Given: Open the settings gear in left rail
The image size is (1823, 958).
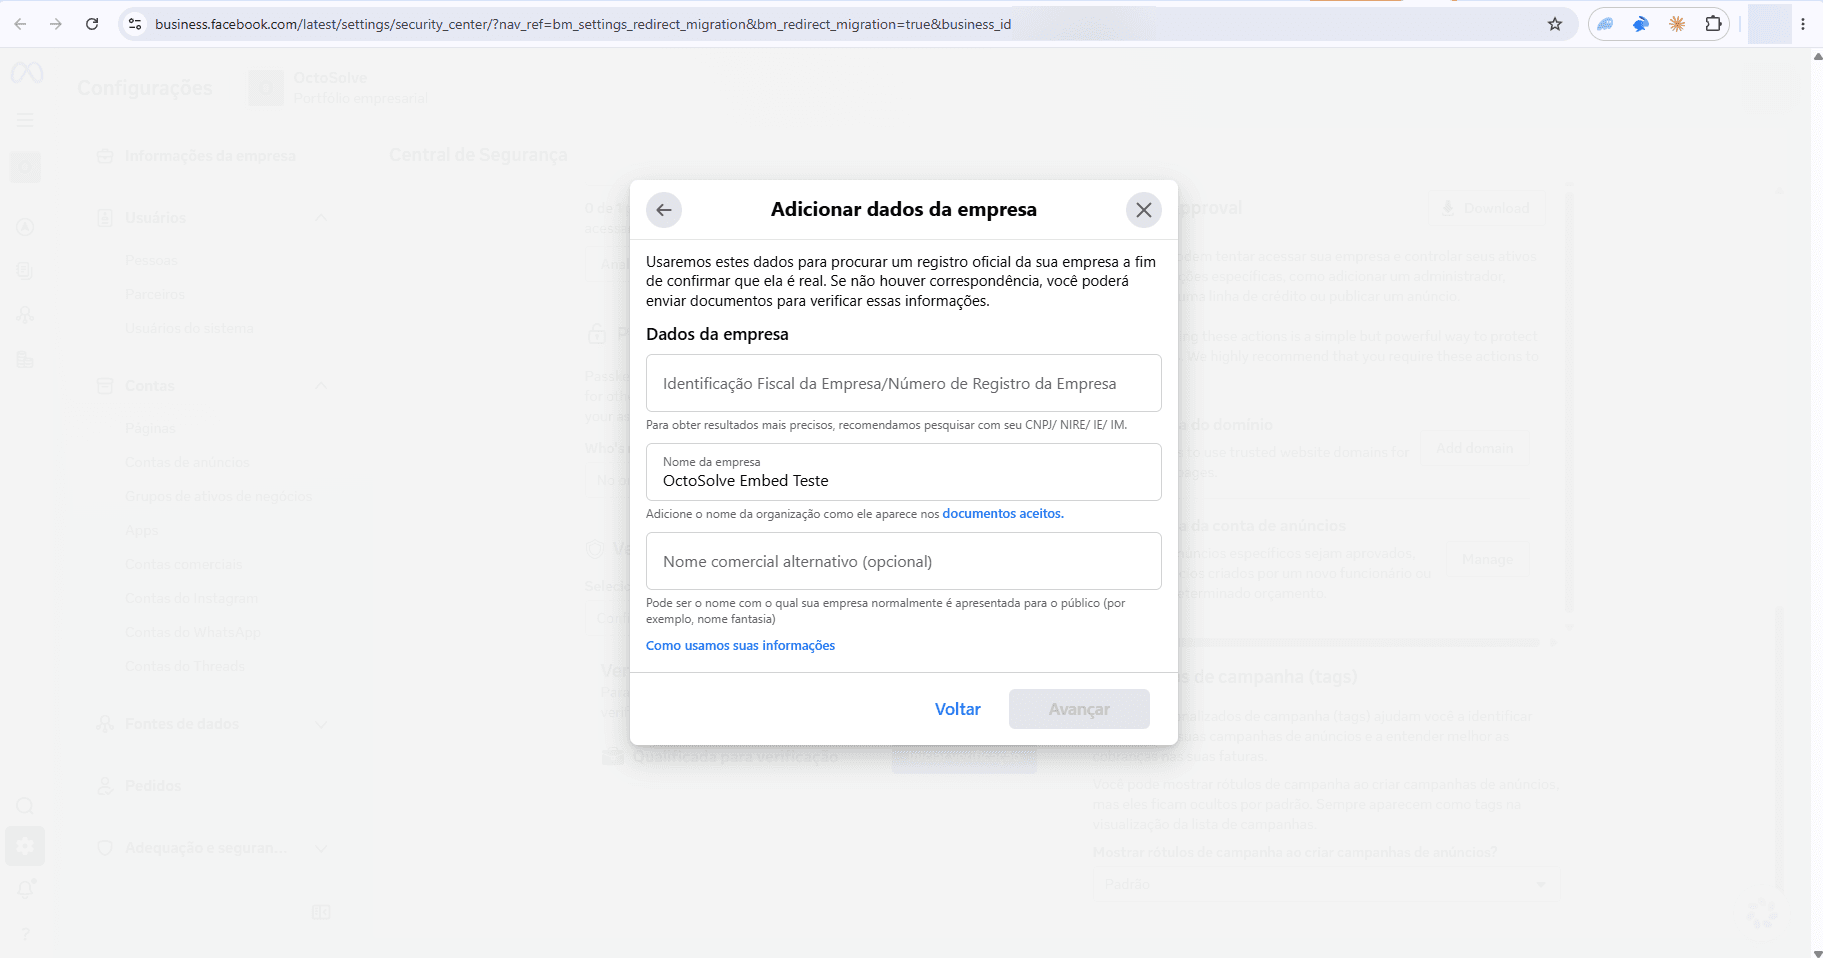Looking at the screenshot, I should pyautogui.click(x=25, y=846).
